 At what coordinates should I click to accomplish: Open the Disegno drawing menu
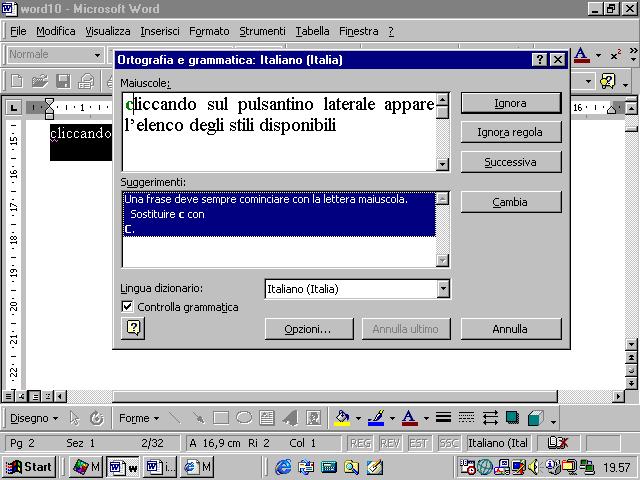coord(34,418)
